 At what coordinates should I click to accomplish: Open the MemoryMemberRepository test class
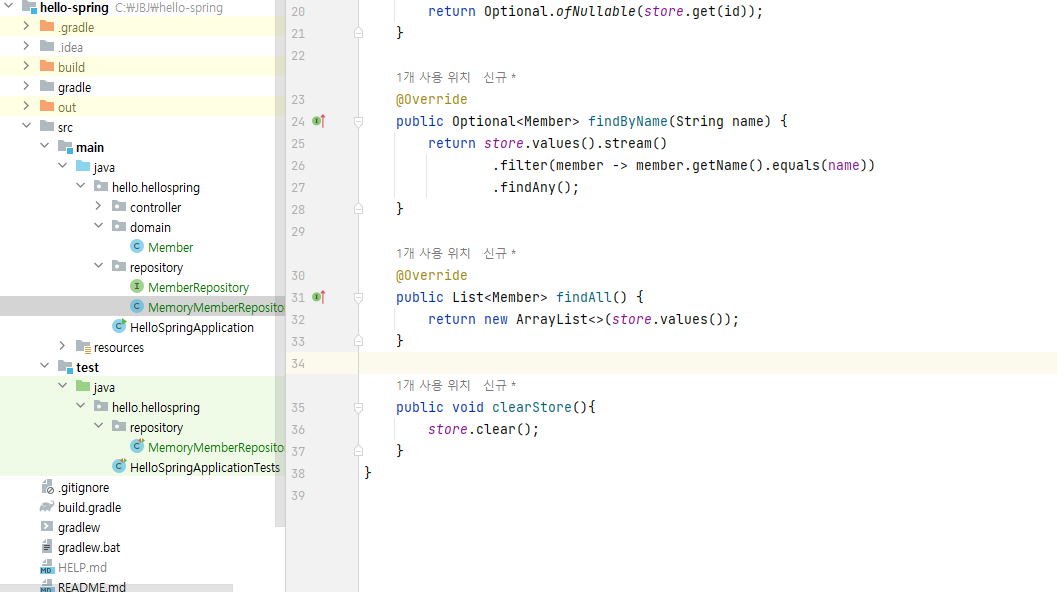click(x=216, y=448)
